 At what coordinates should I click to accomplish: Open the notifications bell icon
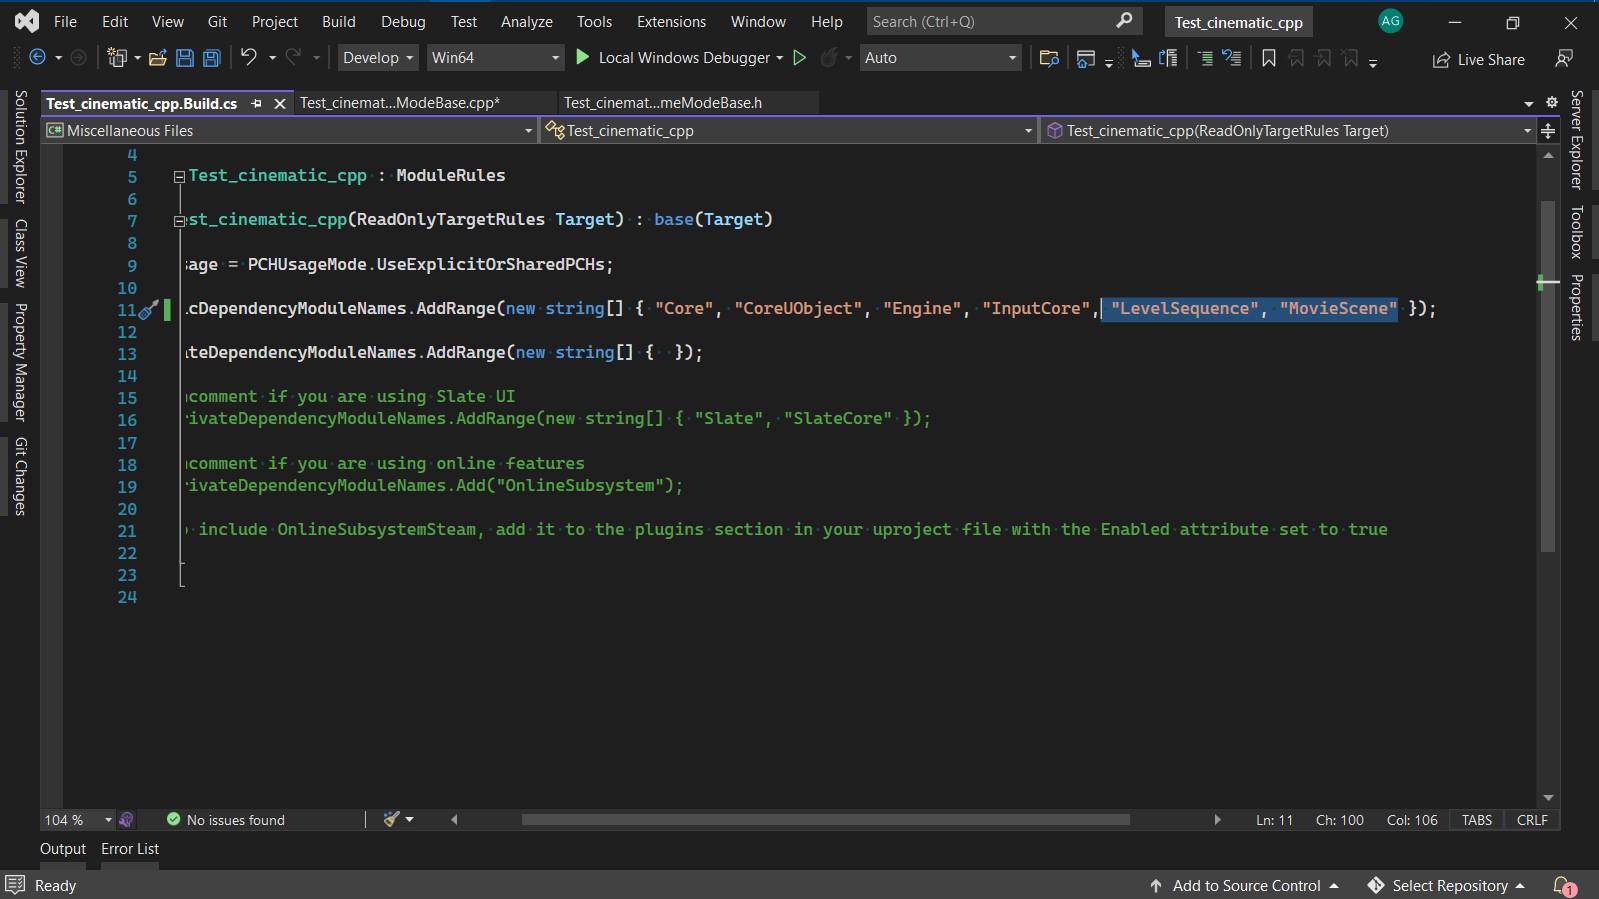click(x=1563, y=885)
